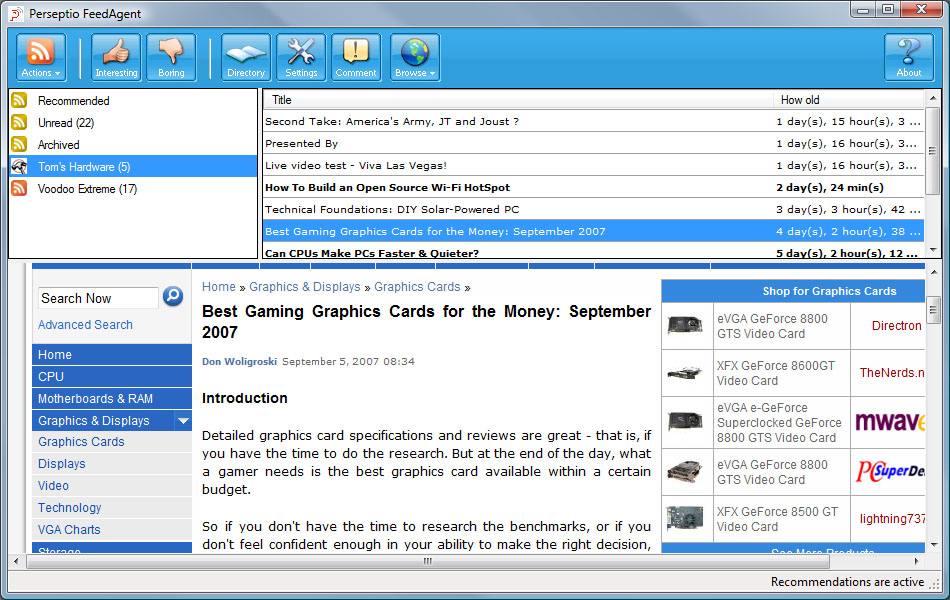Click the Graphics Cards breadcrumb link
950x600 pixels.
point(417,287)
